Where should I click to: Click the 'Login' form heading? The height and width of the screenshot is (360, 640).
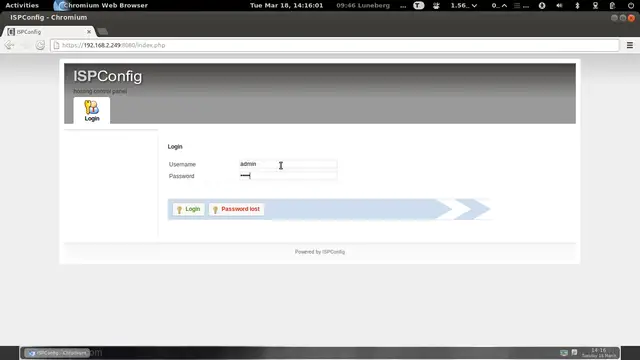[175, 147]
